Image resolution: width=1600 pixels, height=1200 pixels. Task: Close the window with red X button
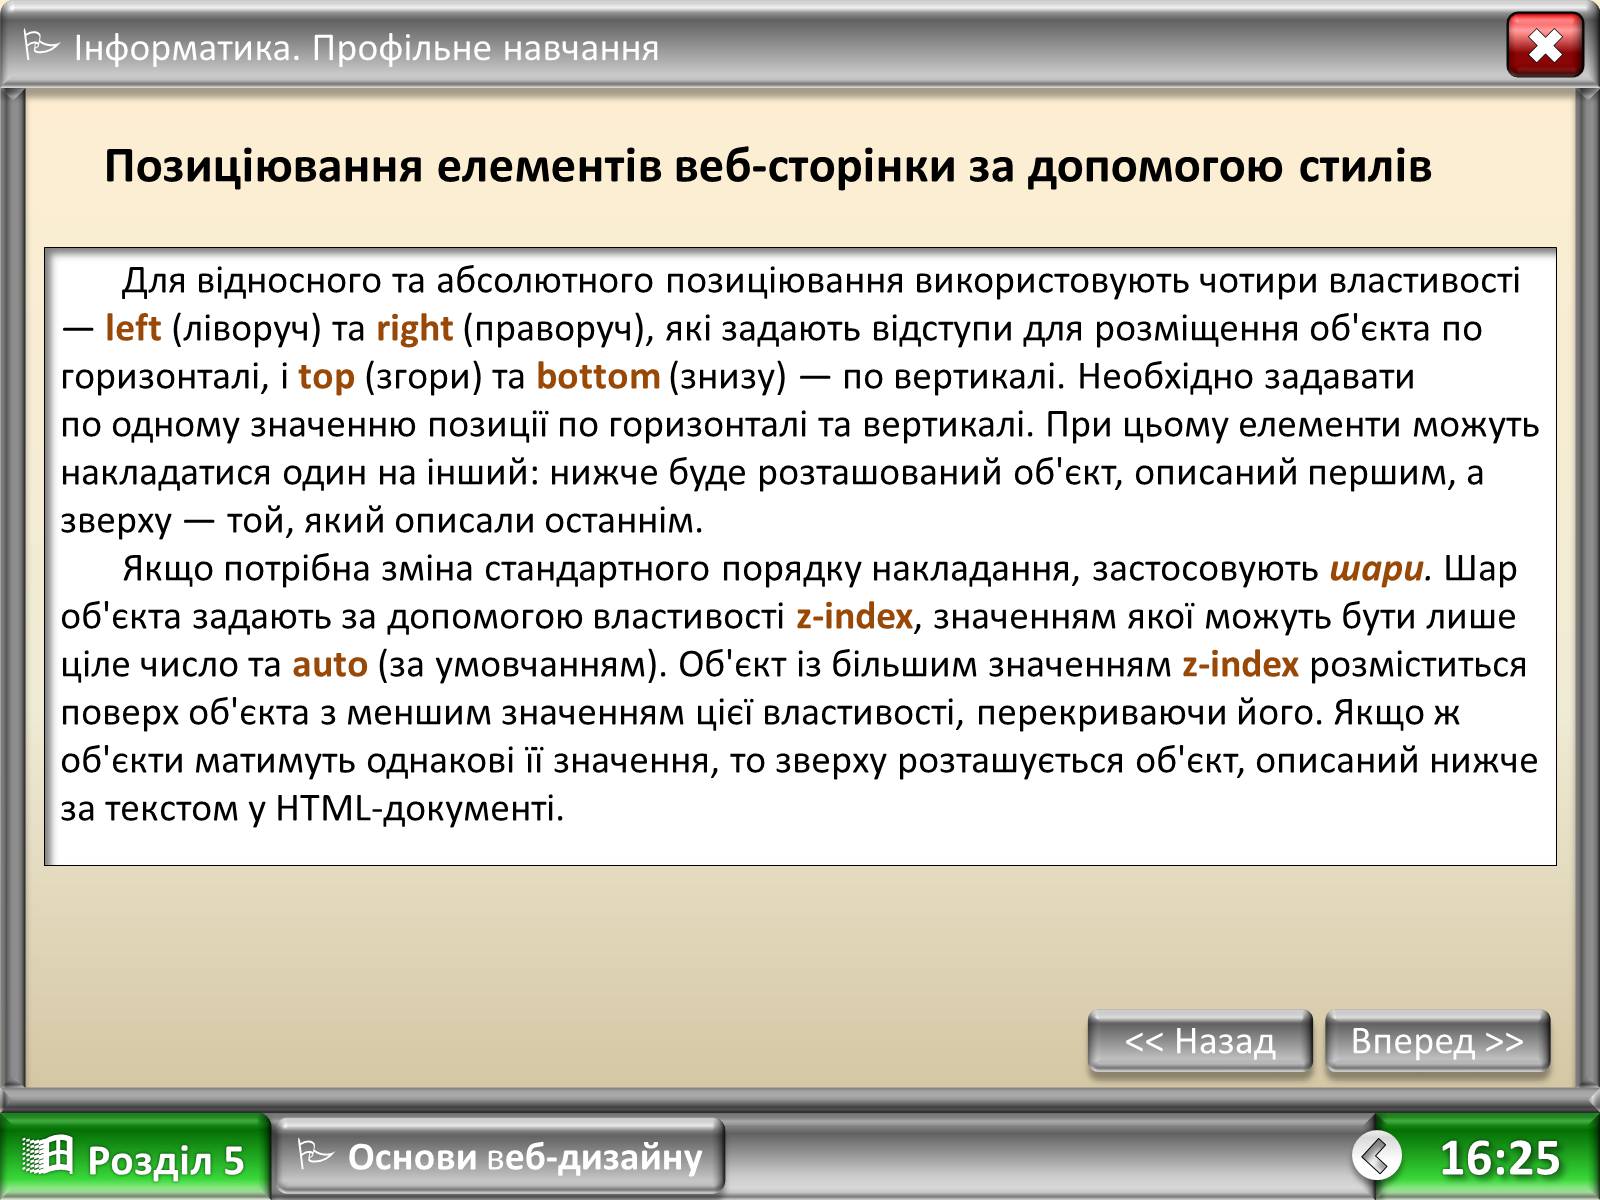(1545, 45)
